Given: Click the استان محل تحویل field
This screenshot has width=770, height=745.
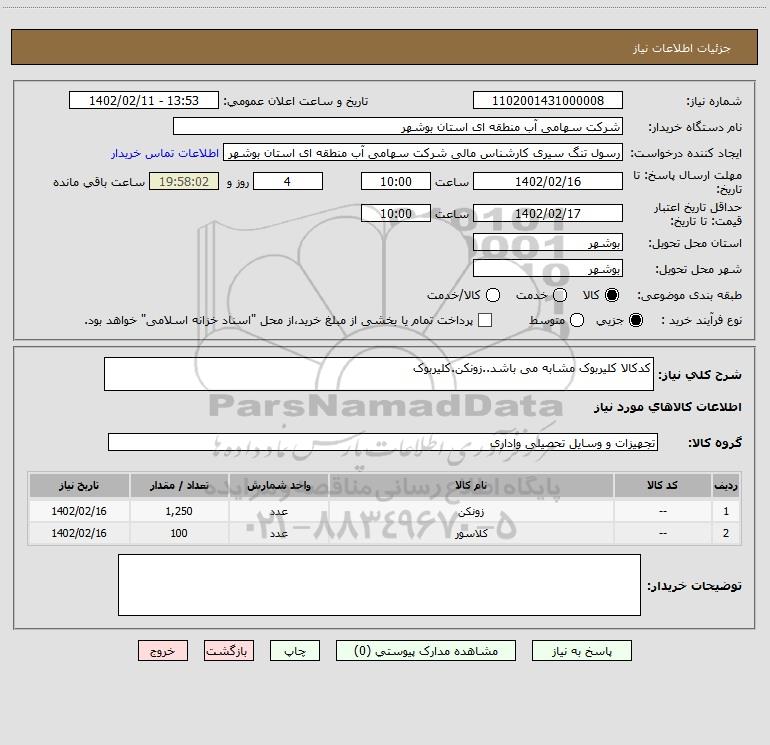Looking at the screenshot, I should coord(548,242).
